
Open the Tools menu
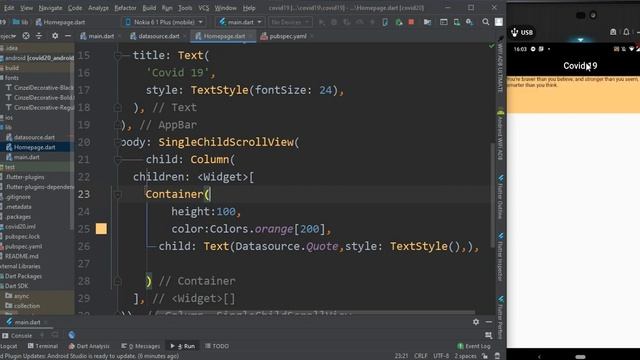[x=185, y=8]
